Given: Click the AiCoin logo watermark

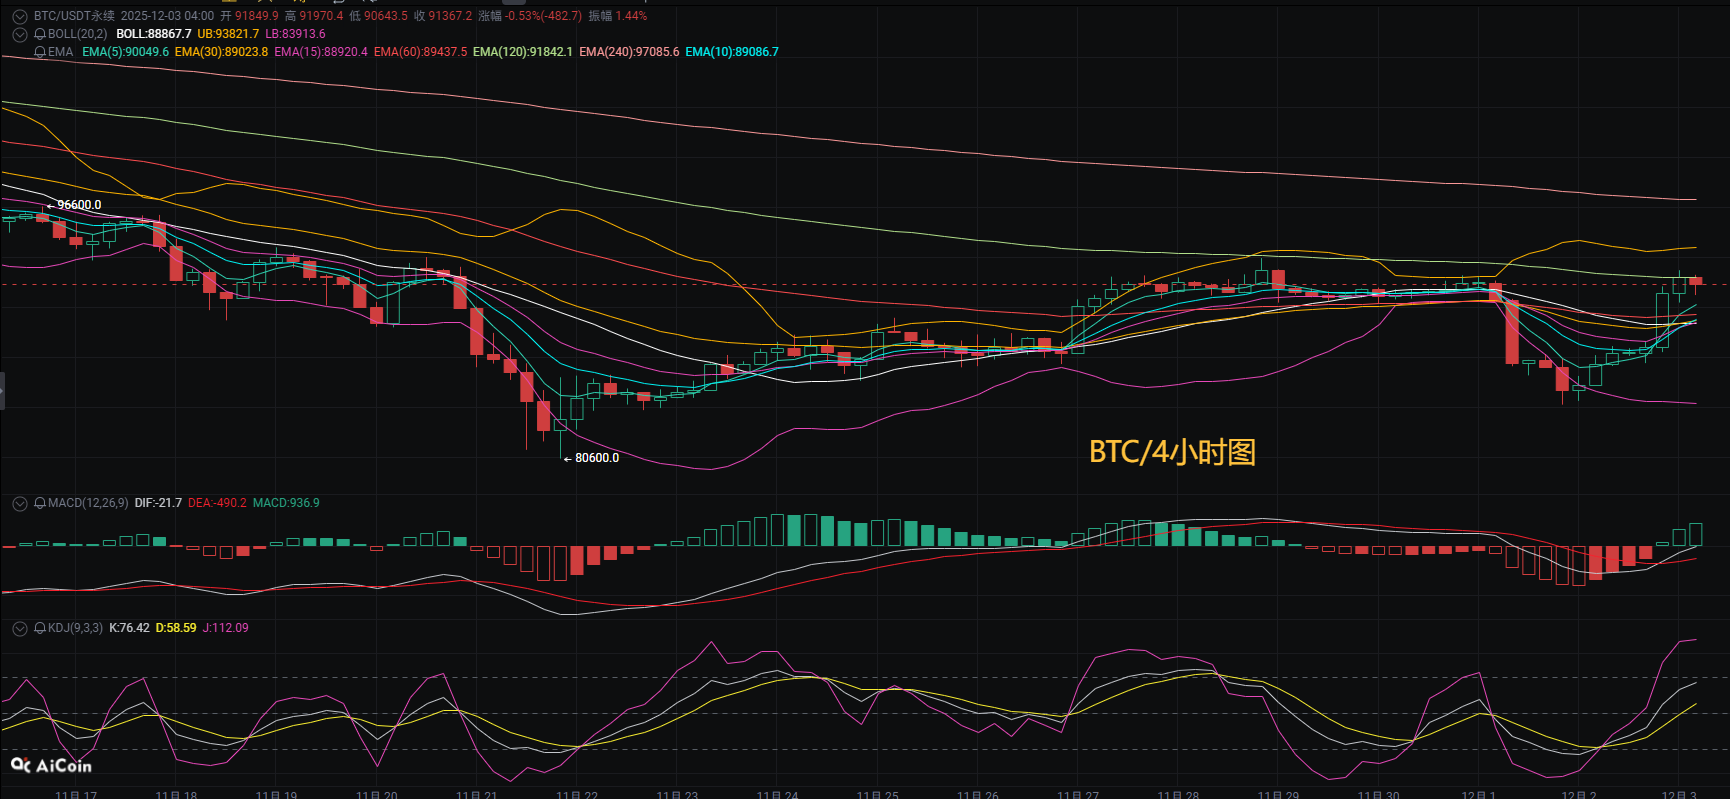Looking at the screenshot, I should click(x=51, y=766).
